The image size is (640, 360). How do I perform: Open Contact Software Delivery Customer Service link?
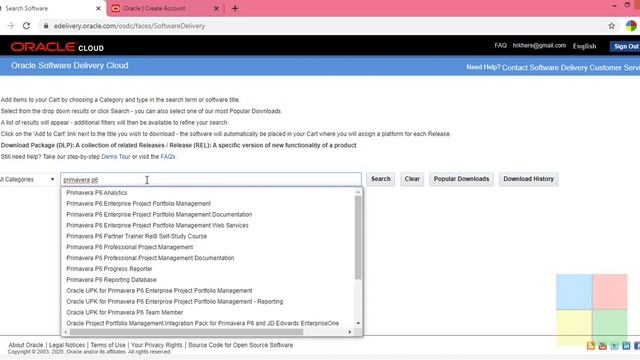[571, 68]
